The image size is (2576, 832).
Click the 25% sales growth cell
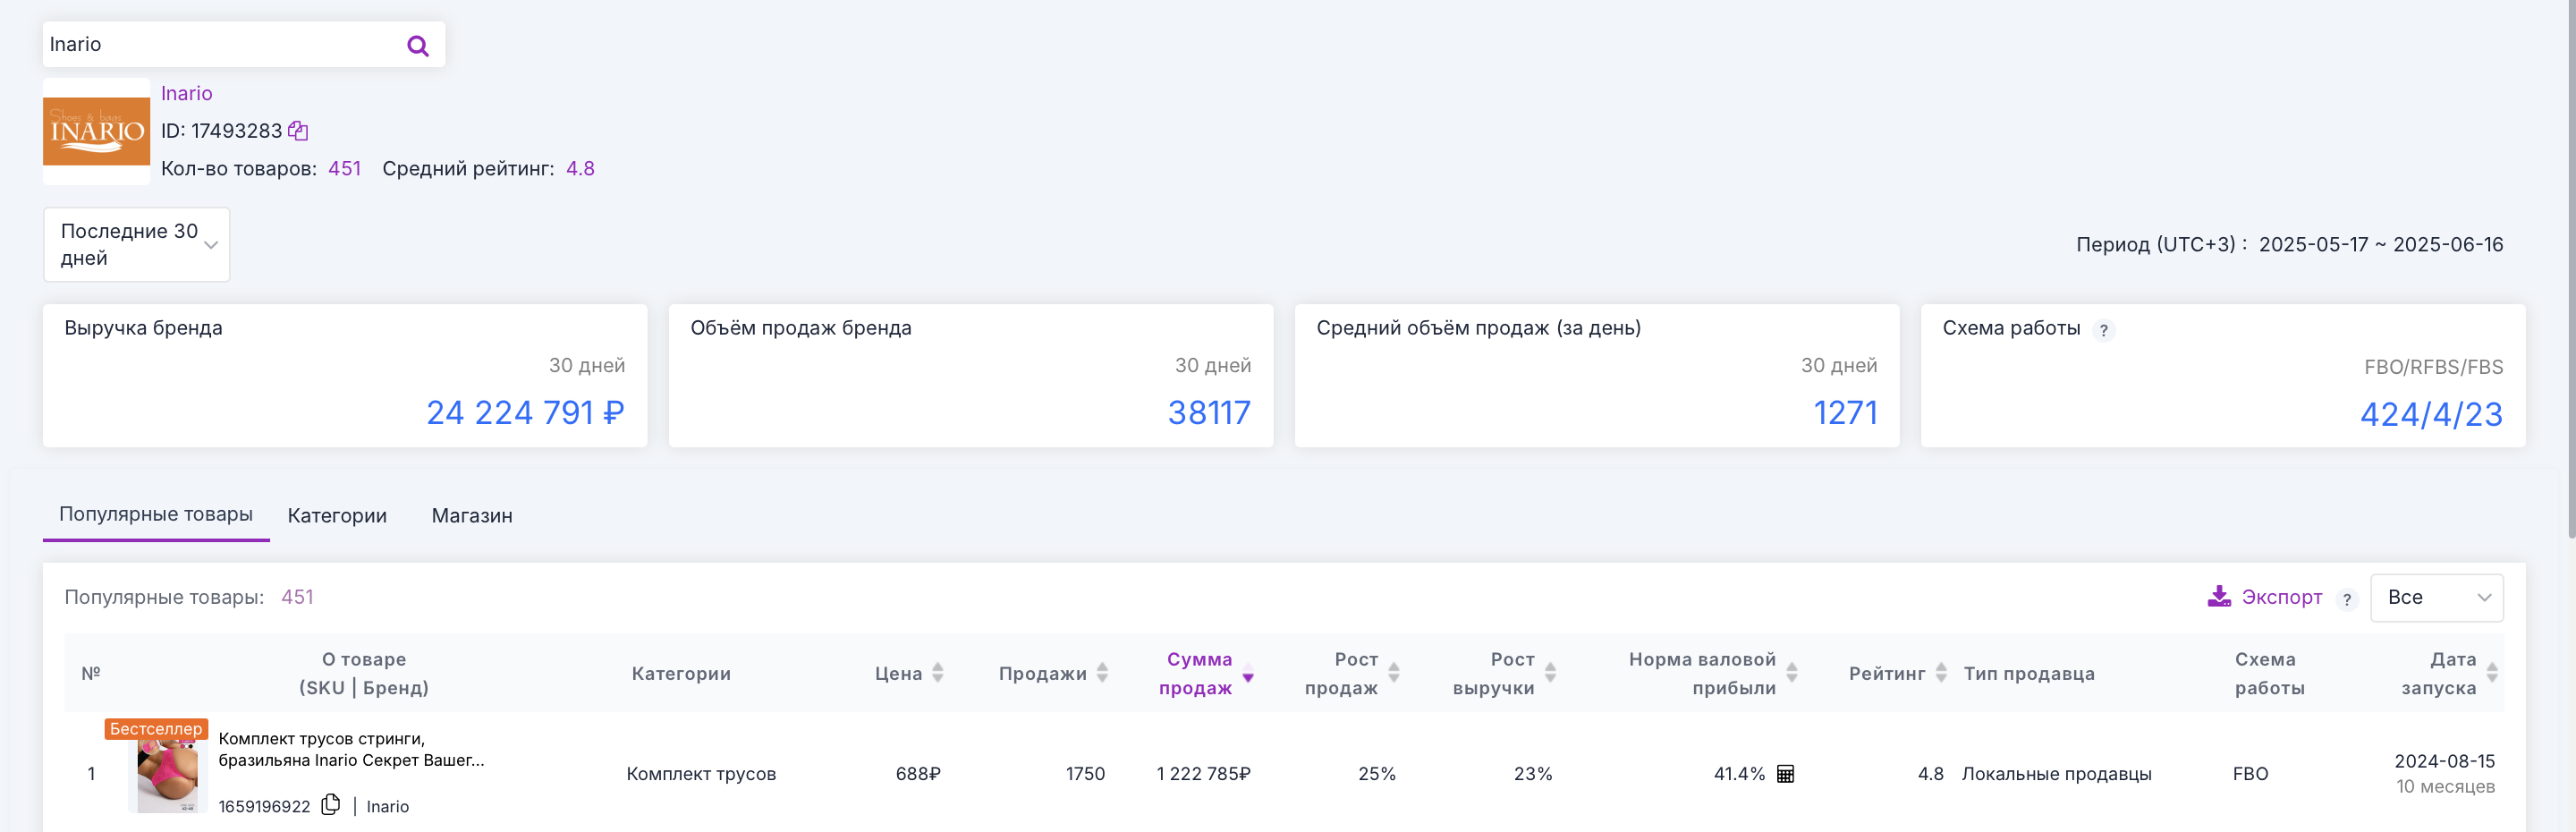pyautogui.click(x=1376, y=774)
